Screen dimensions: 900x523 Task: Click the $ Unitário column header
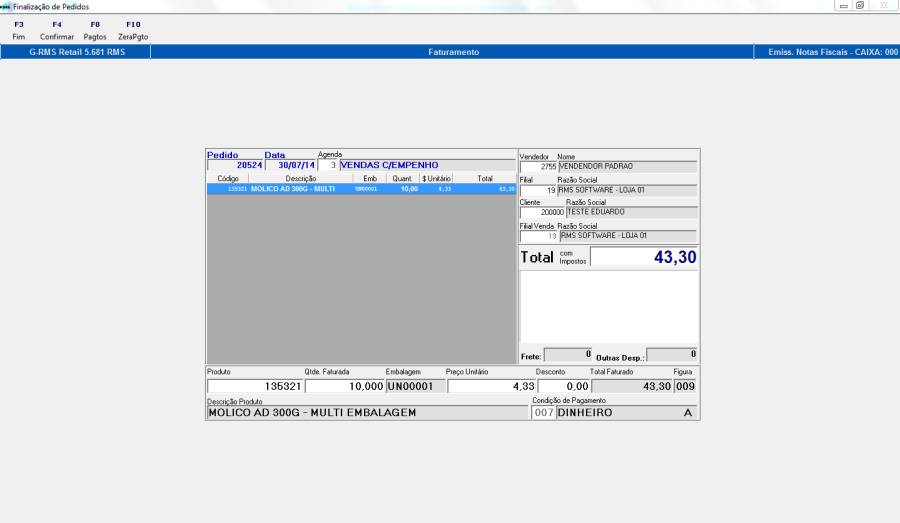[x=436, y=179]
